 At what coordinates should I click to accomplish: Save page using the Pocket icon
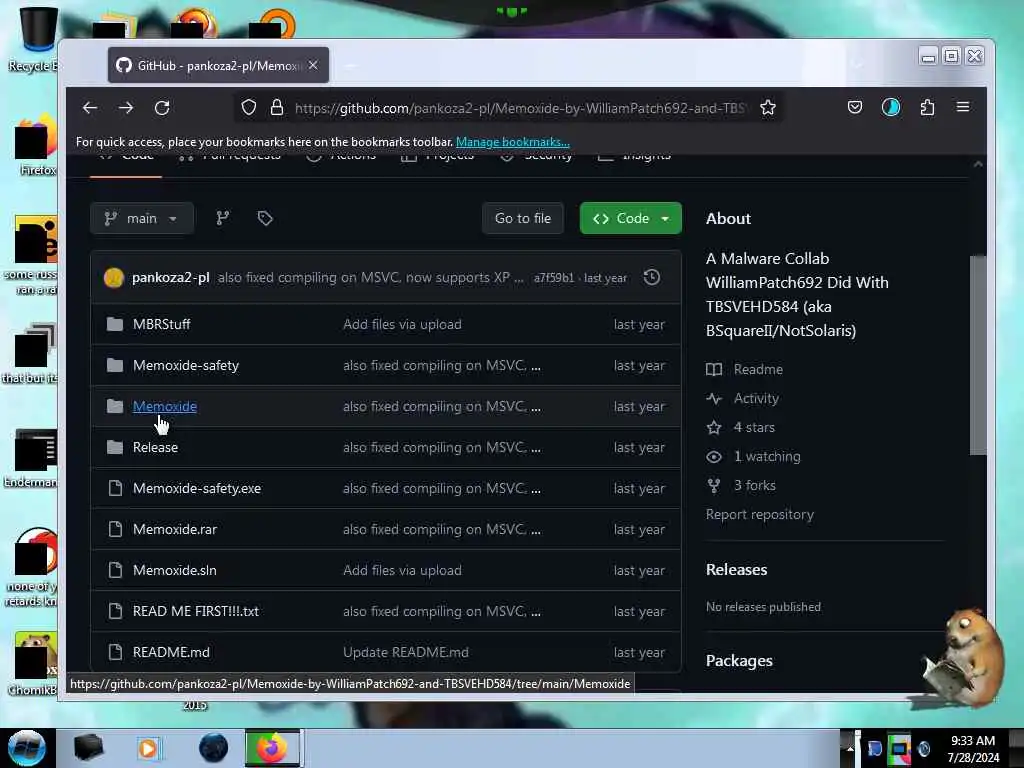click(855, 107)
